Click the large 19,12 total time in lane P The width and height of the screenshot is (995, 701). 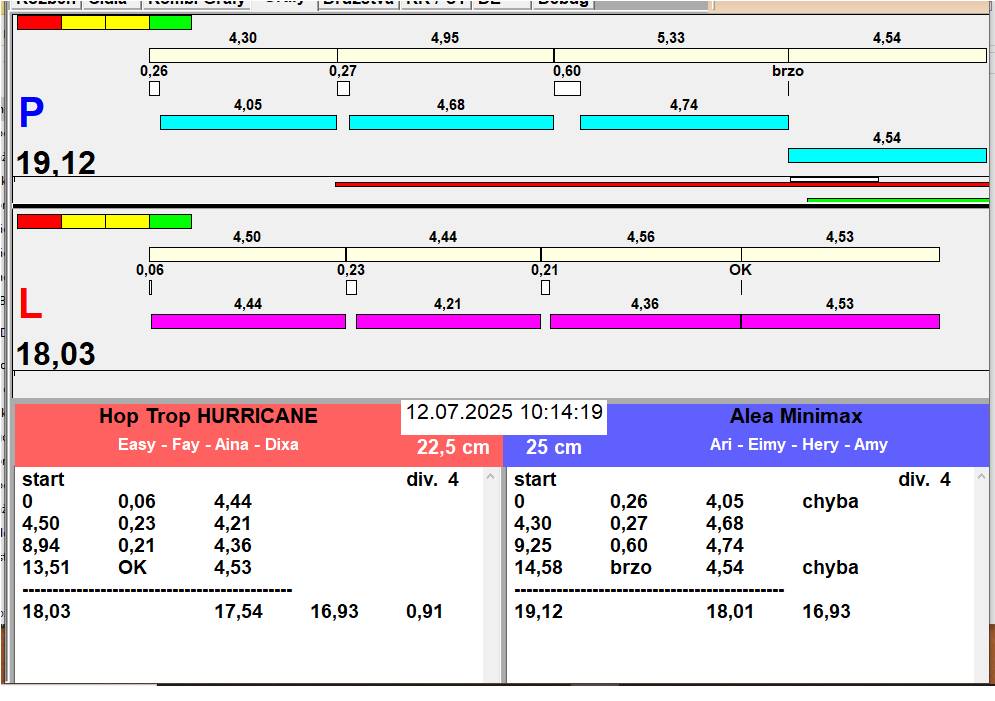point(56,163)
